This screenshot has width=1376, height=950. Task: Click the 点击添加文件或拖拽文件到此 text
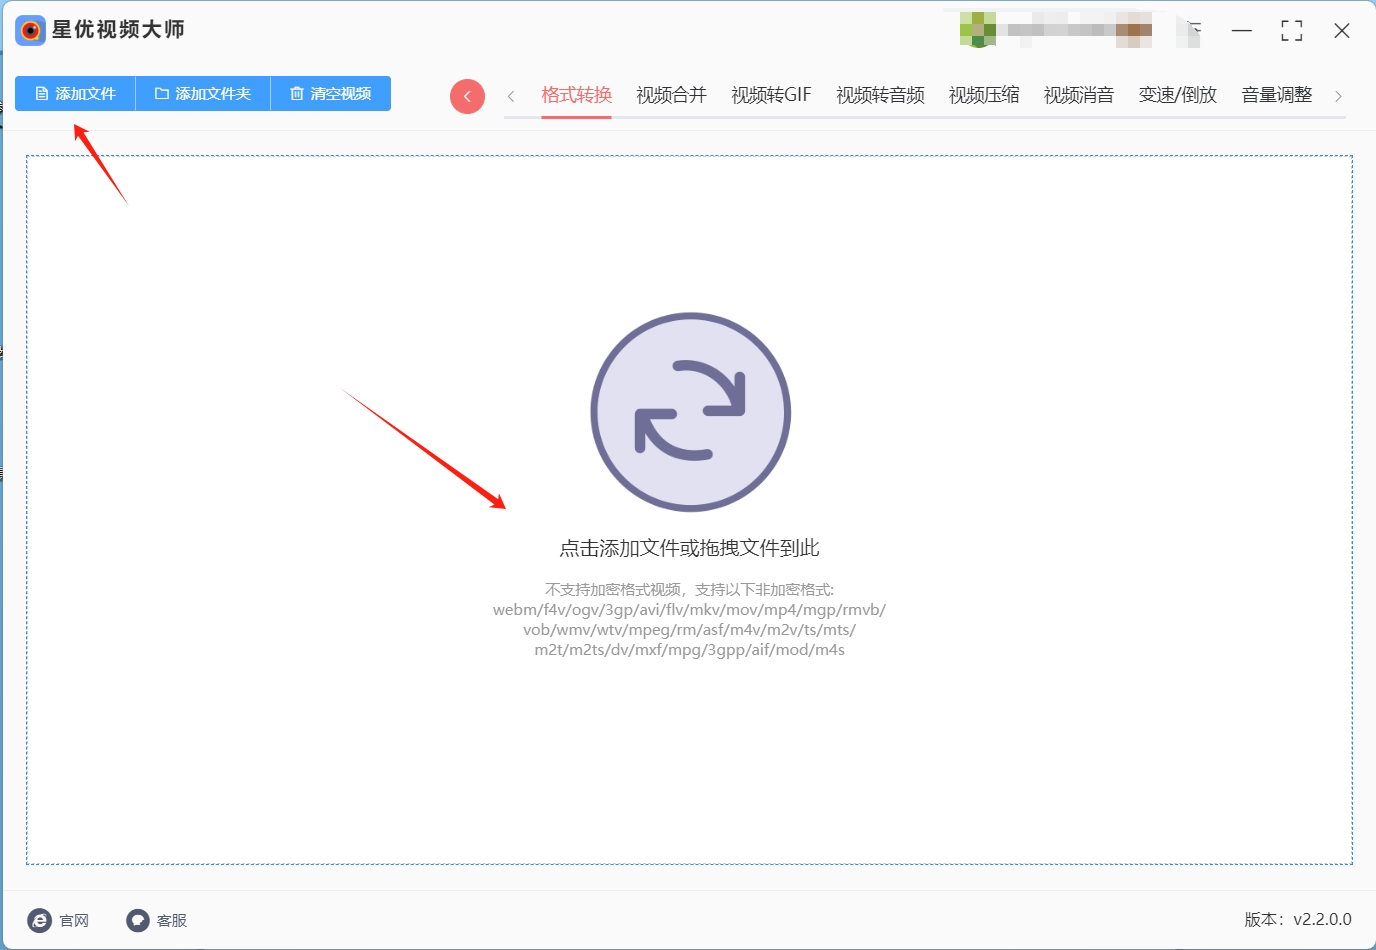(689, 548)
